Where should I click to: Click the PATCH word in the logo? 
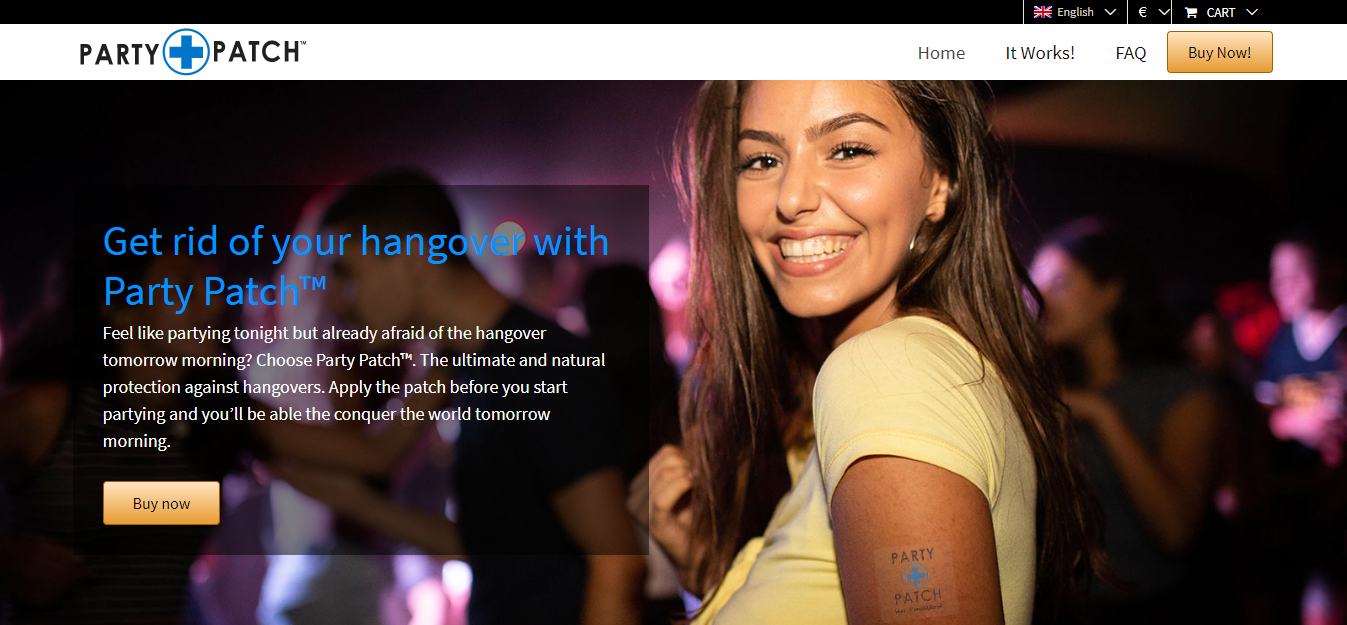coord(258,52)
